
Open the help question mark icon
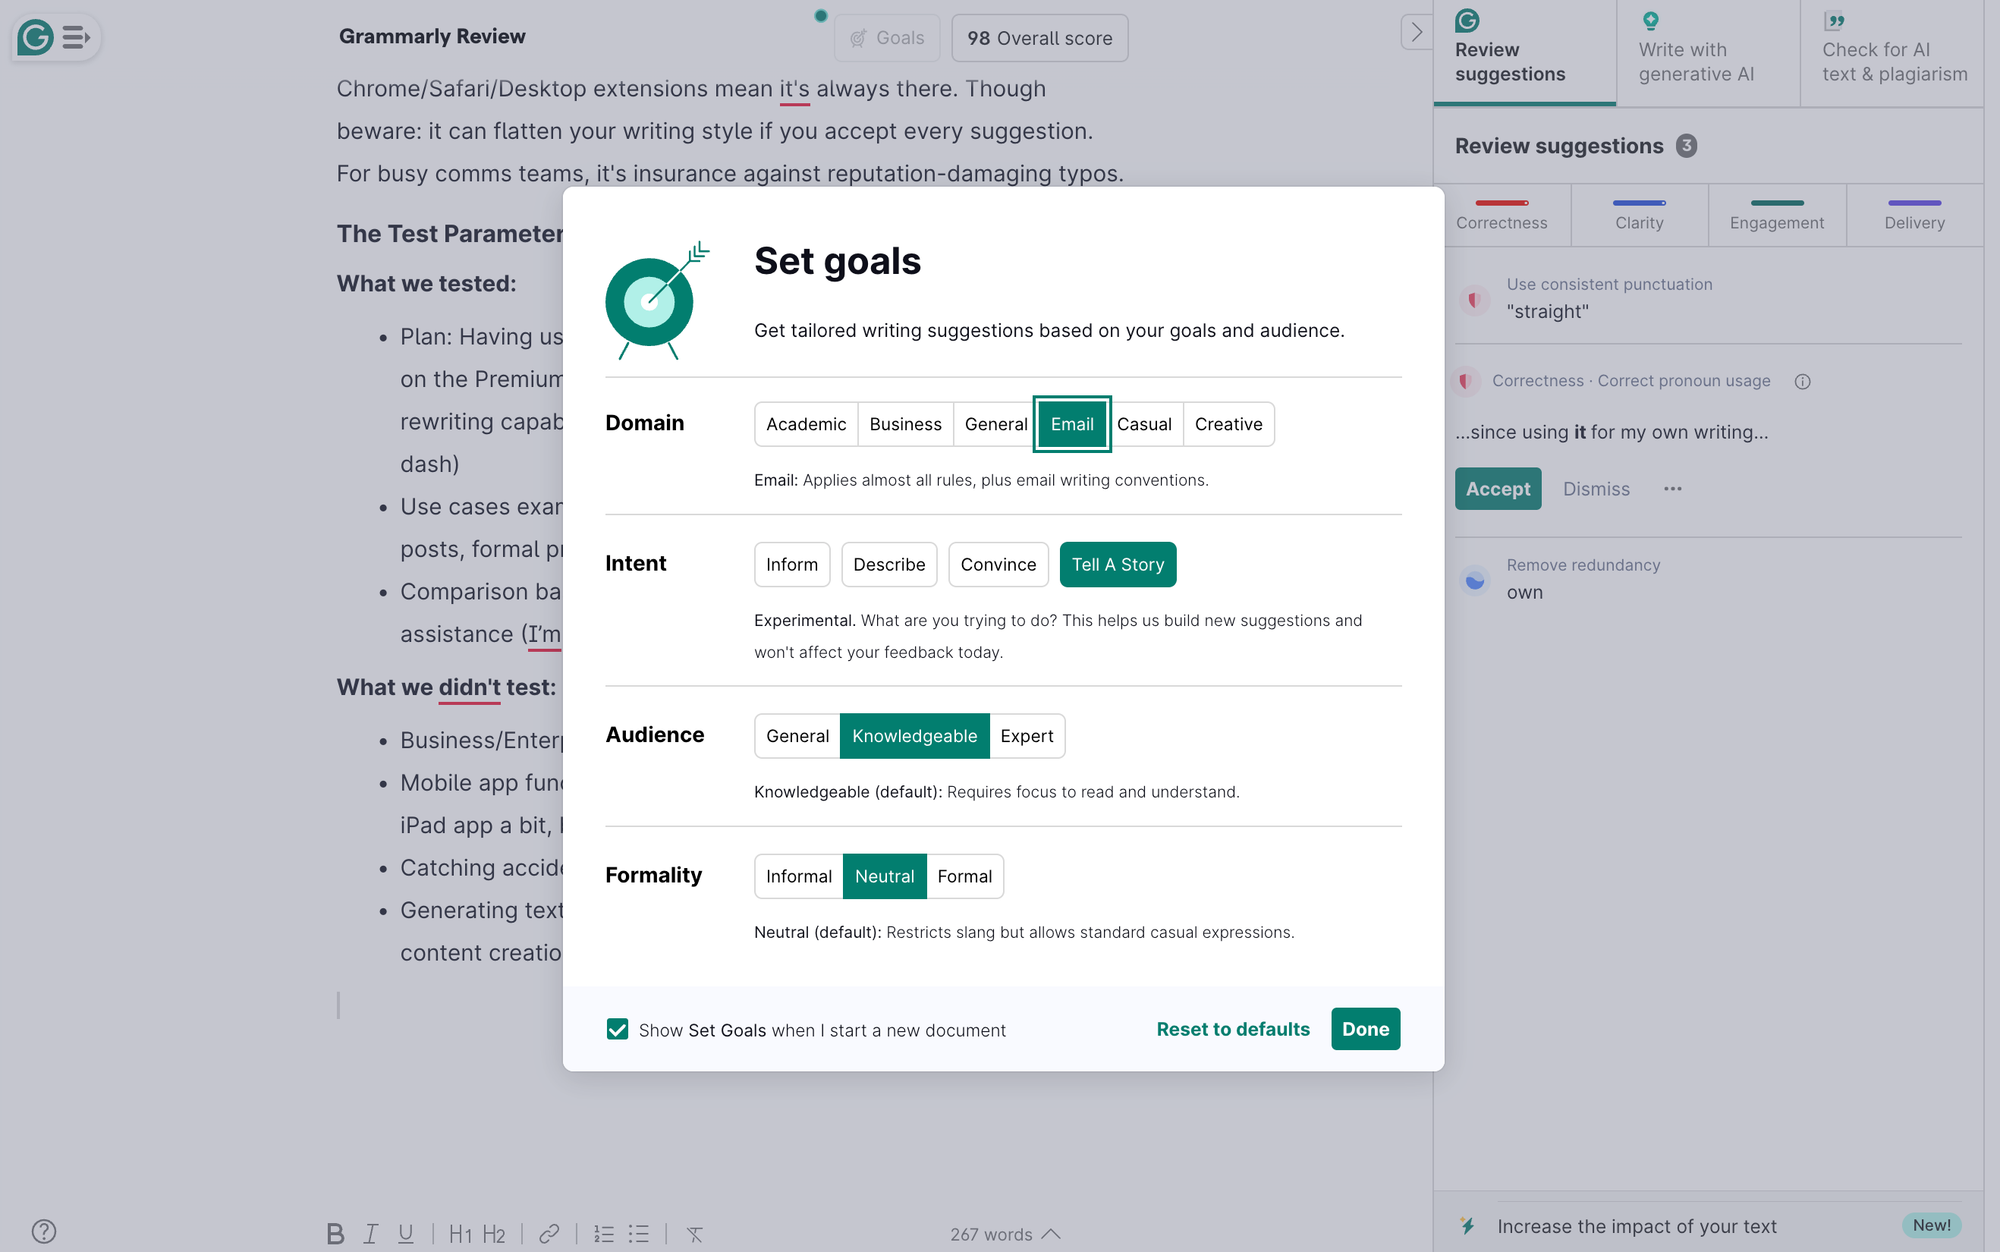(x=44, y=1231)
